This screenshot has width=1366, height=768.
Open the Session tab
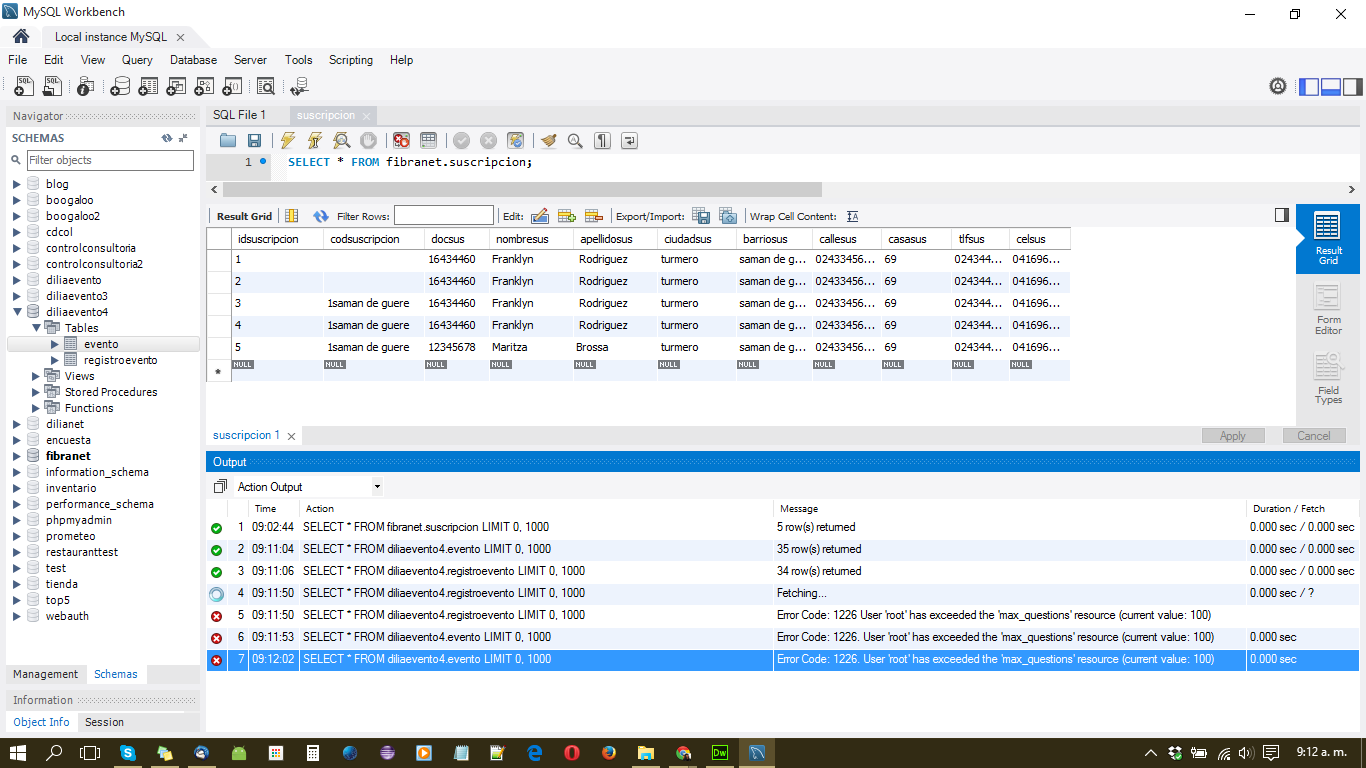pyautogui.click(x=104, y=722)
